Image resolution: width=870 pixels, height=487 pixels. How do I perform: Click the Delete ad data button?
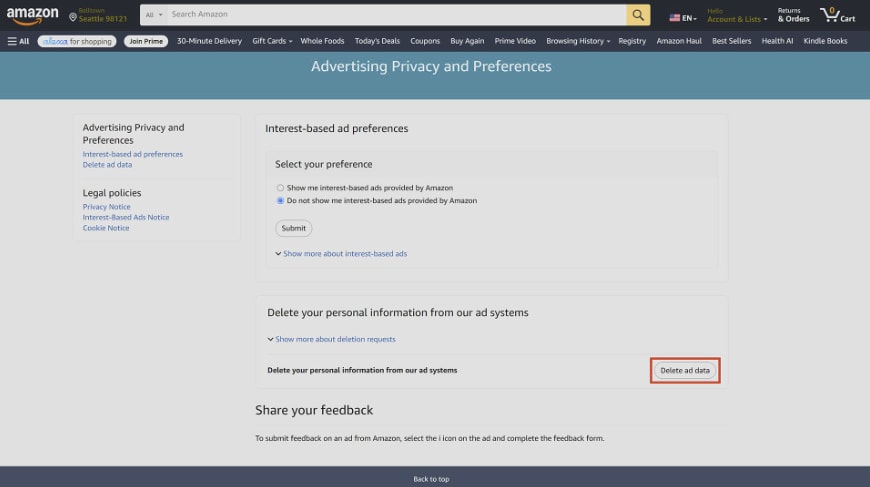tap(685, 371)
